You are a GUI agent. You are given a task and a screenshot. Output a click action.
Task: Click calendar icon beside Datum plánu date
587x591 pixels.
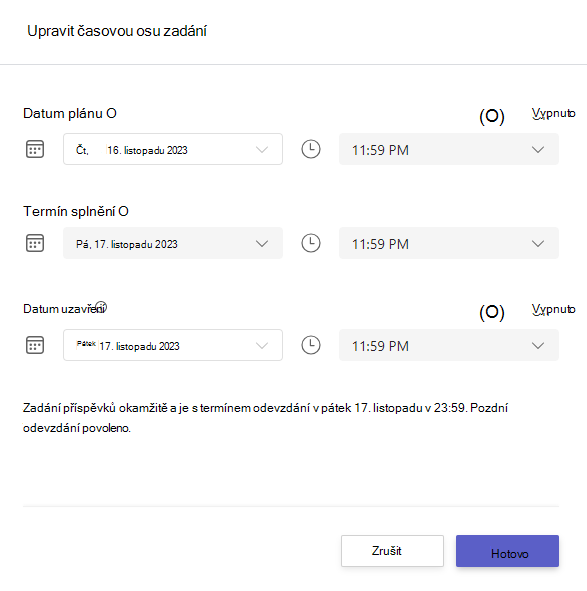[35, 149]
